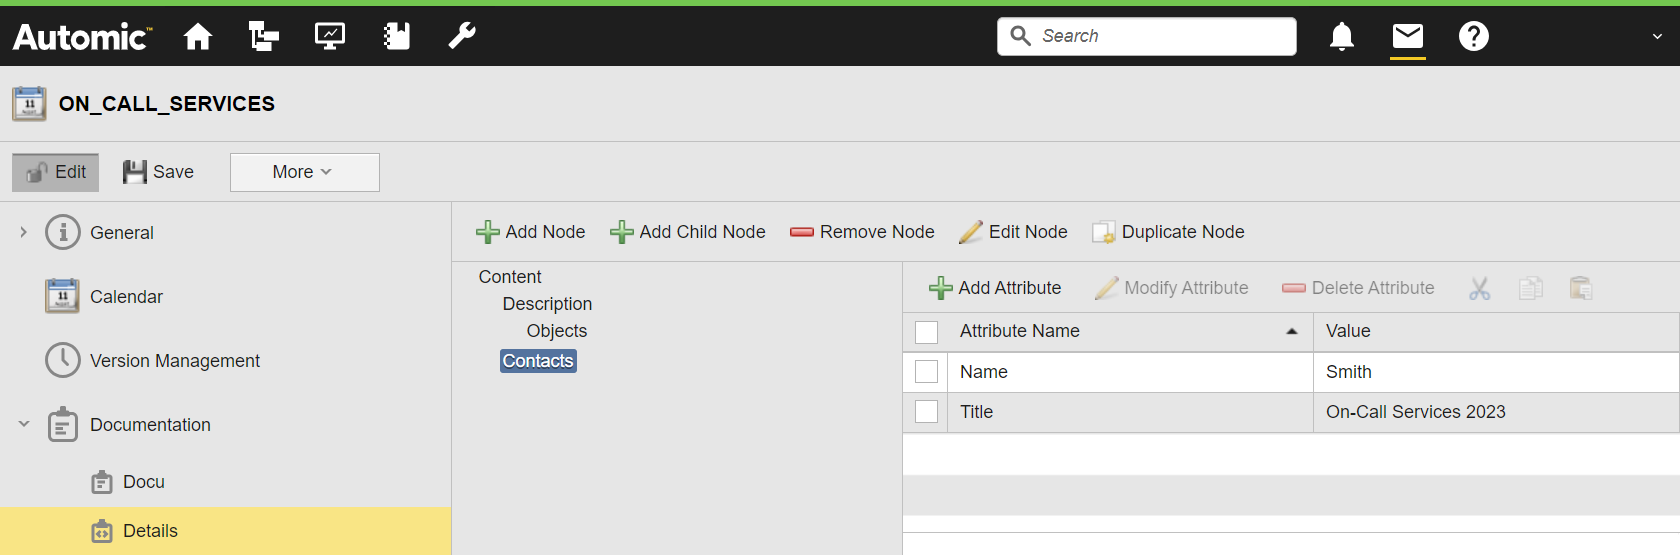Go to the Automic home icon

[x=198, y=37]
